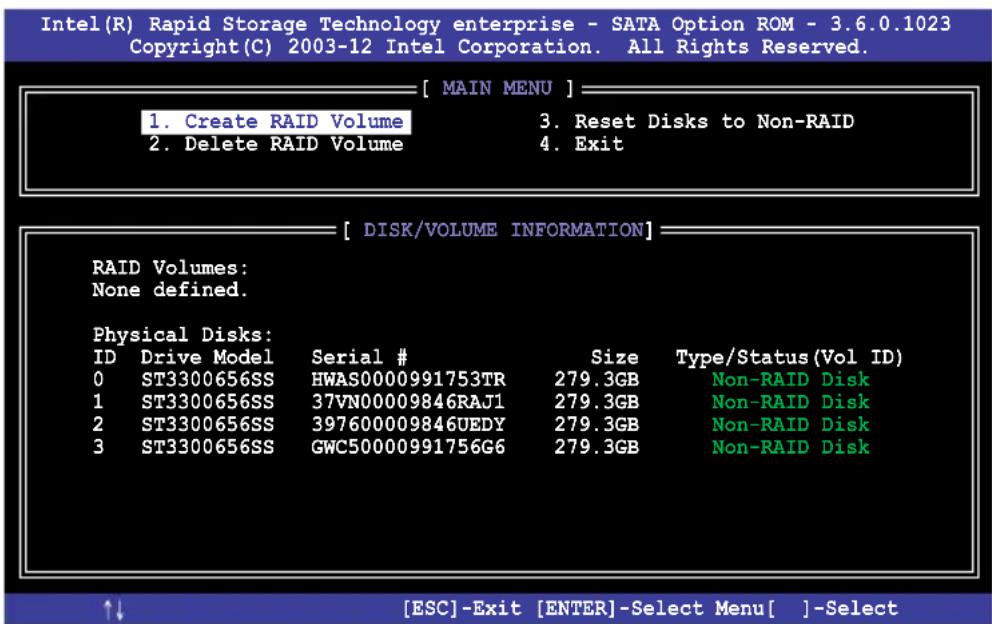Viewport: 992px width, 624px height.
Task: Click the DISK/VOLUME INFORMATION heading
Action: 504,230
